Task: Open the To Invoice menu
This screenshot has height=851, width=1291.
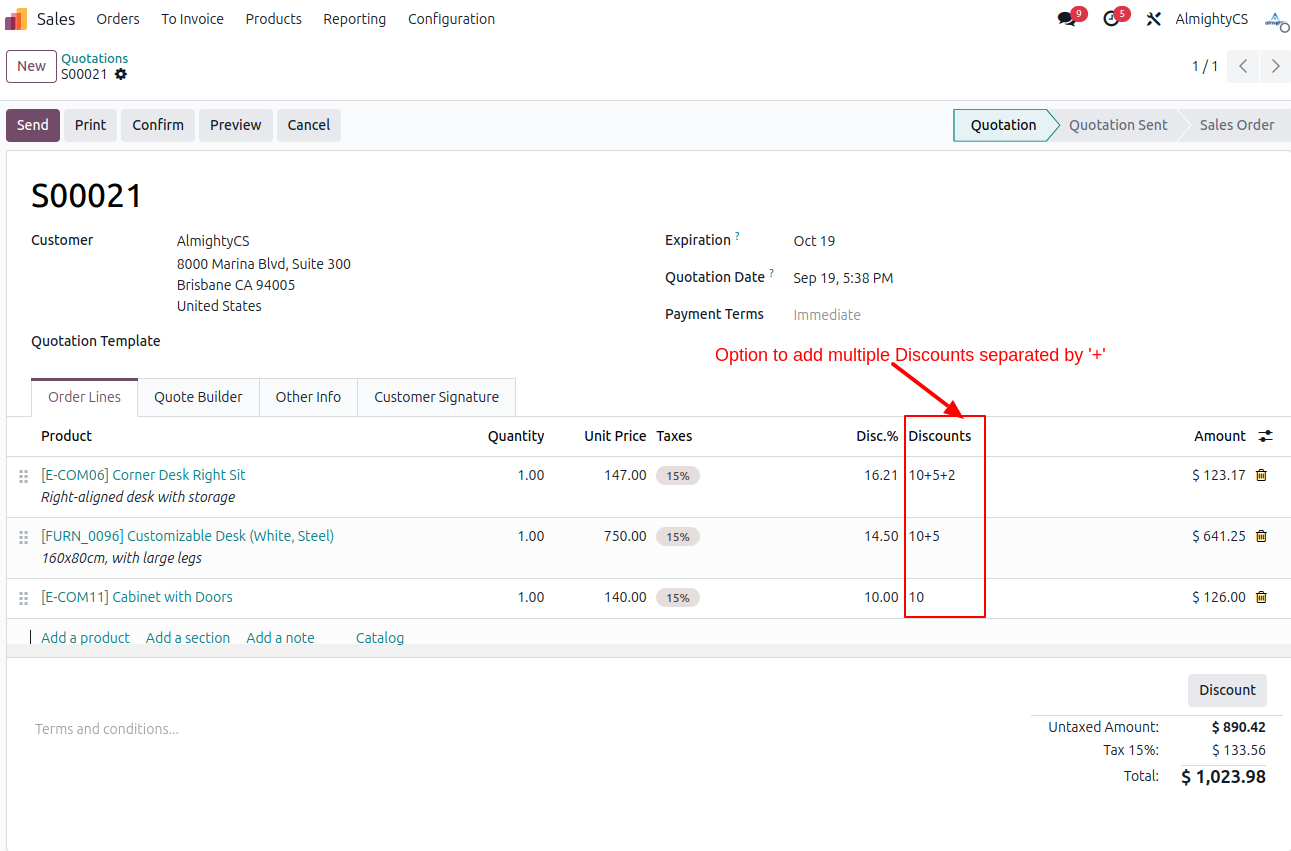Action: pyautogui.click(x=192, y=19)
